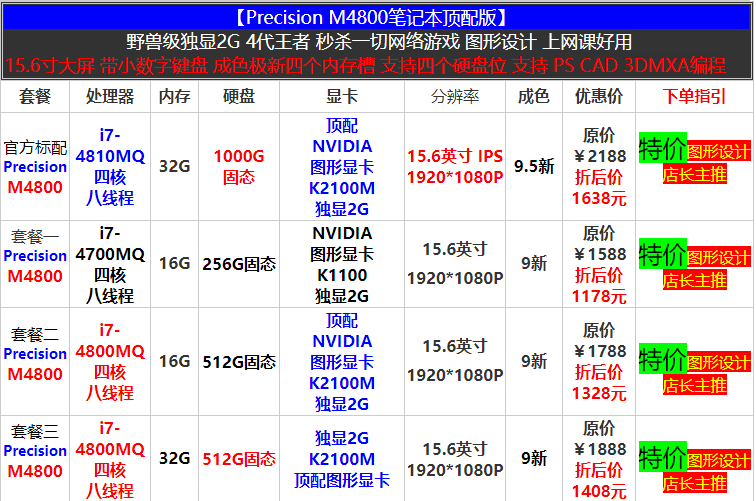Click the 15.6英寸 1920*1080P cell in 套餐二 row
Screen dimensions: 756x501
pos(455,361)
